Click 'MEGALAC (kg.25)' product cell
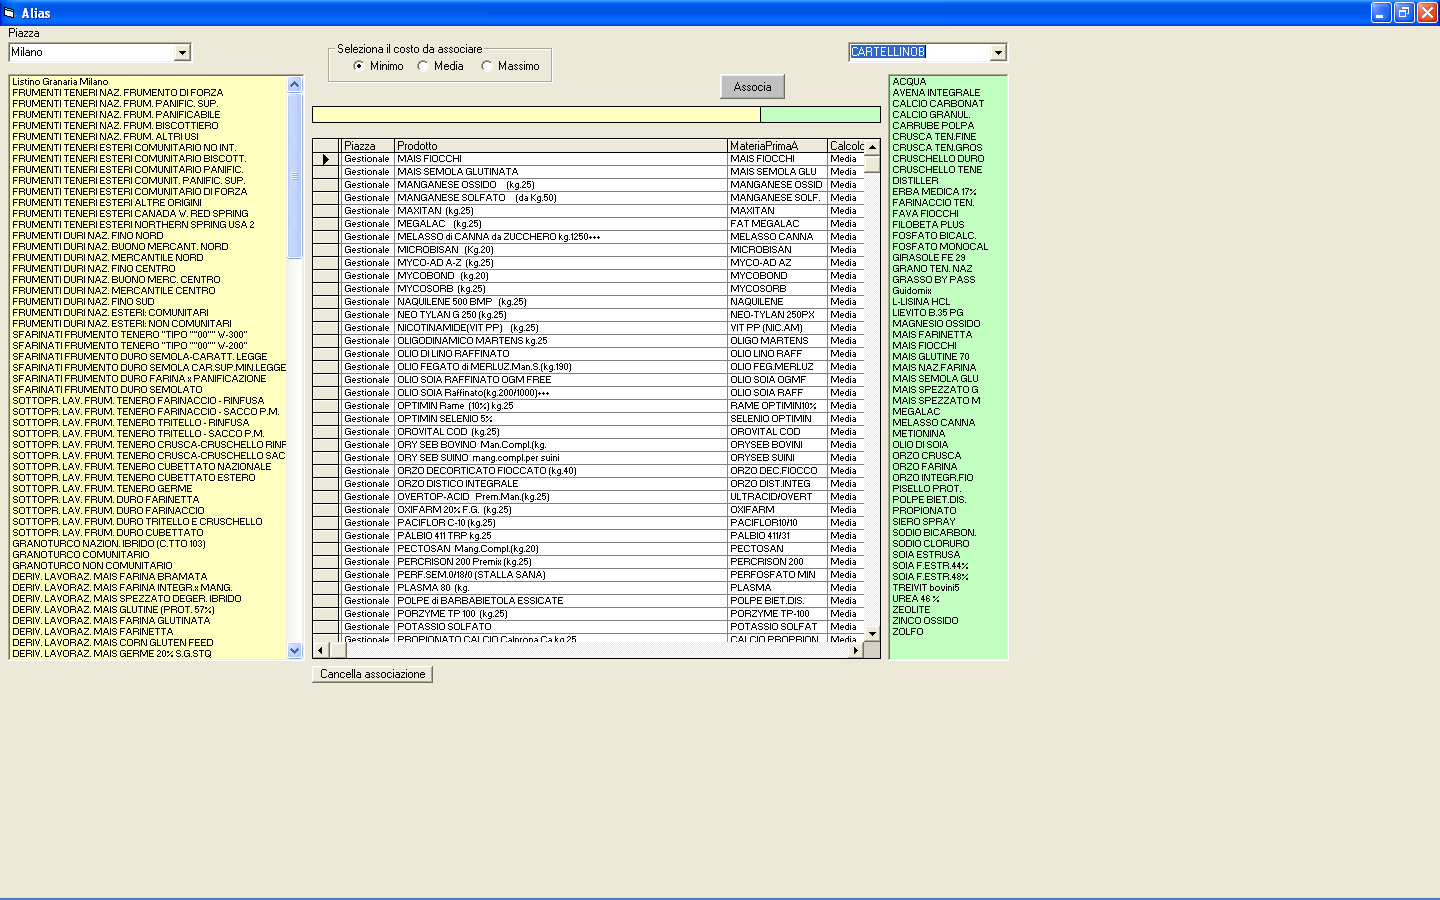1440x900 pixels. tap(561, 224)
